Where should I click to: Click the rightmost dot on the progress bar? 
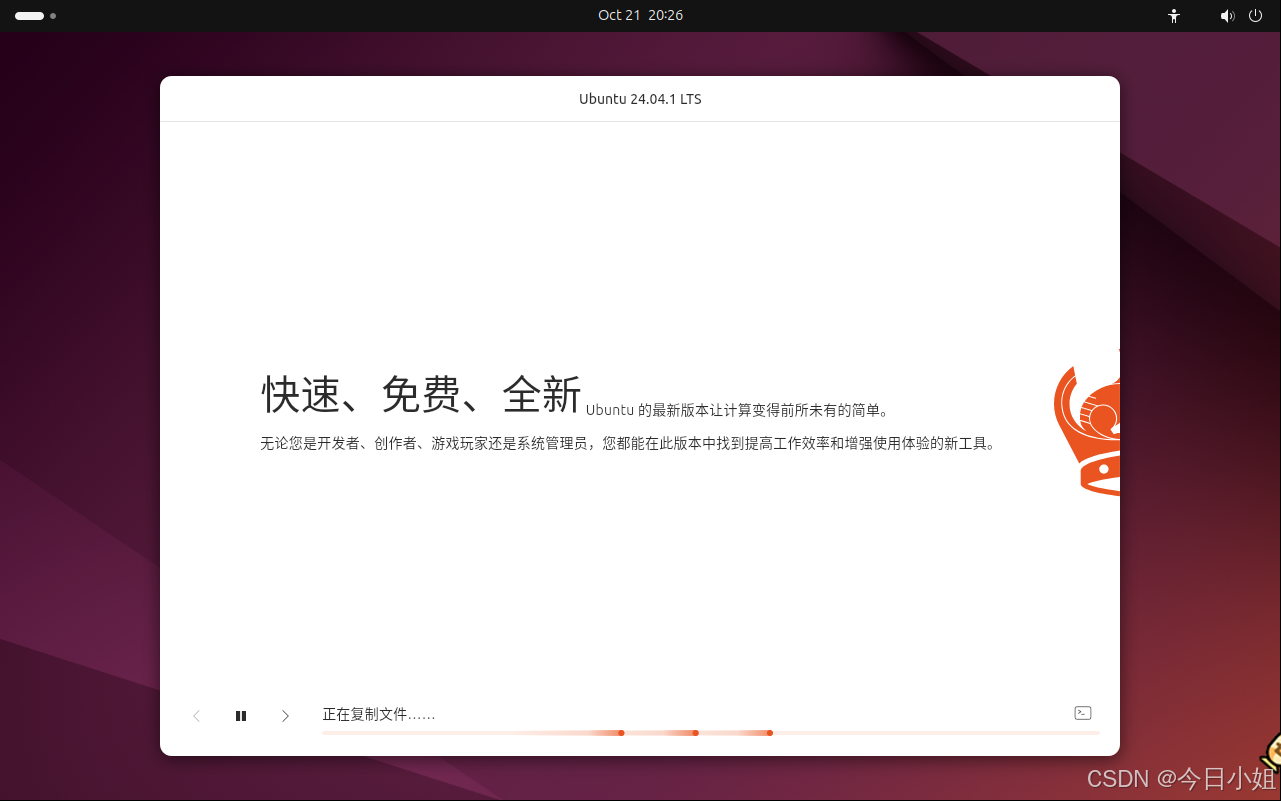pyautogui.click(x=769, y=732)
